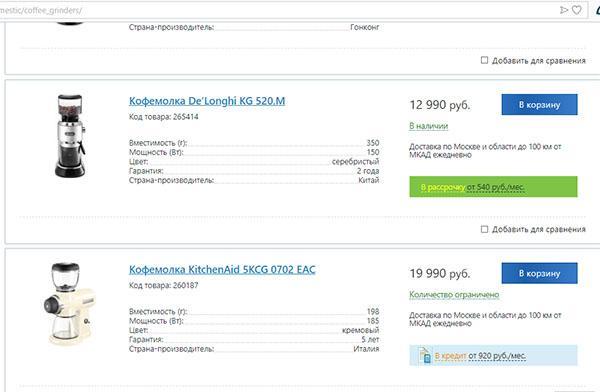Screen dimensions: 600x392
Task: Check compare box for De'Longhi KG 520.M
Action: pyautogui.click(x=484, y=229)
